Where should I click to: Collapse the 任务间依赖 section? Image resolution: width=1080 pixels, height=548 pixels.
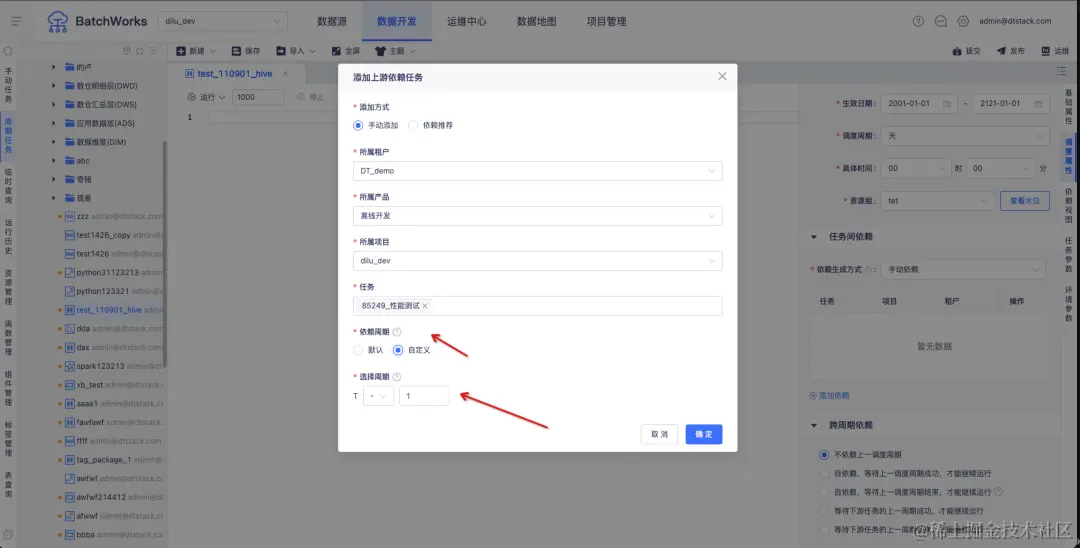click(x=814, y=237)
